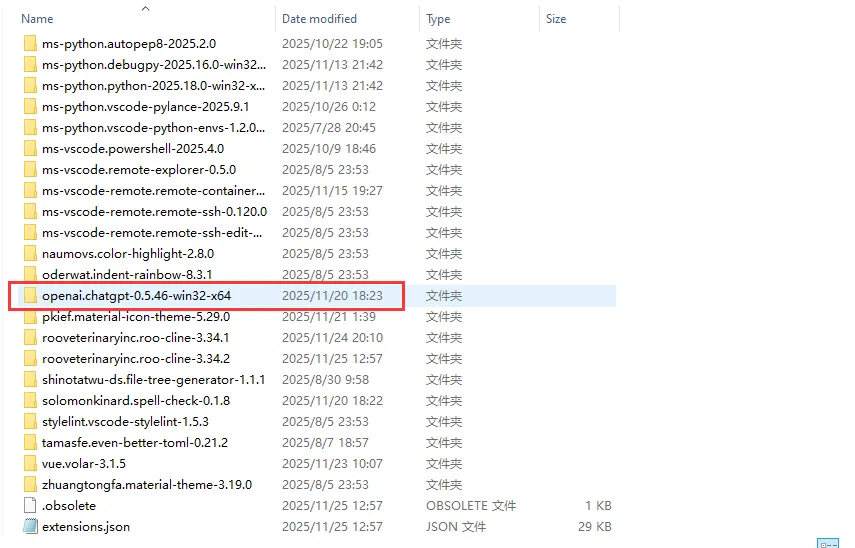855x548 pixels.
Task: Select folder icon of ms-vscode-remote.remote-container
Action: (x=31, y=190)
